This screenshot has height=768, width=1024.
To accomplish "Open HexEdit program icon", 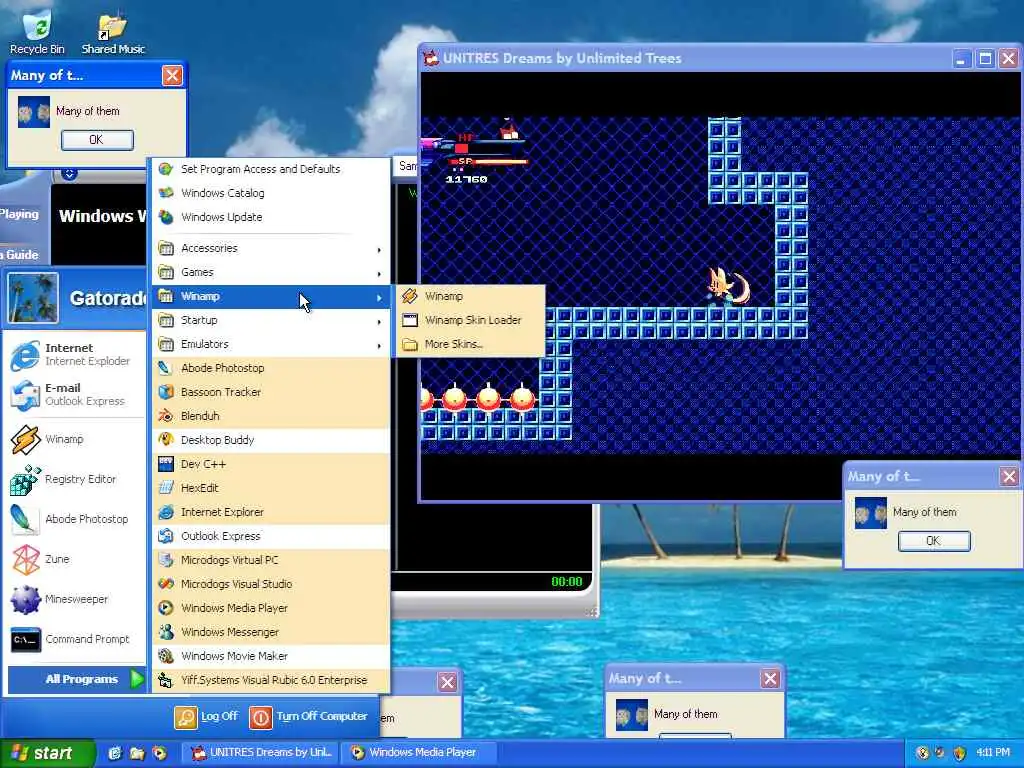I will [x=166, y=488].
